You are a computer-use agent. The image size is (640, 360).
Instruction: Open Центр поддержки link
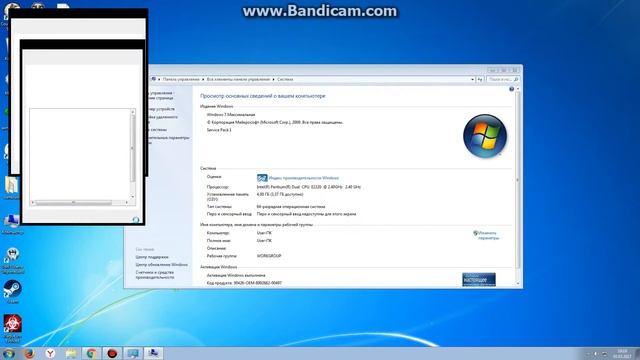[152, 257]
